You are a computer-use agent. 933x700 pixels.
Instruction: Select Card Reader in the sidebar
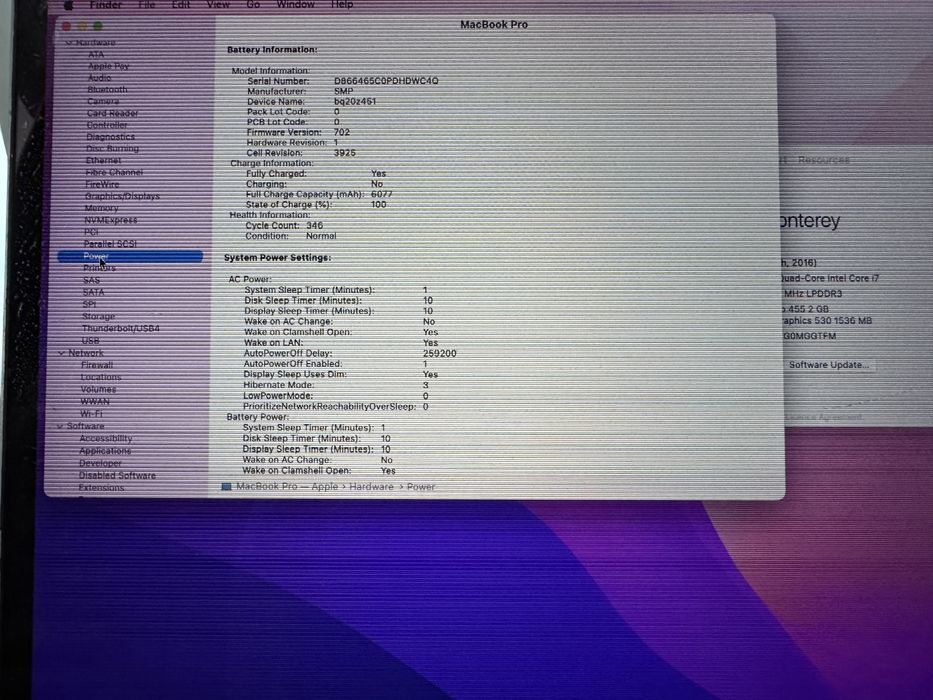(112, 113)
